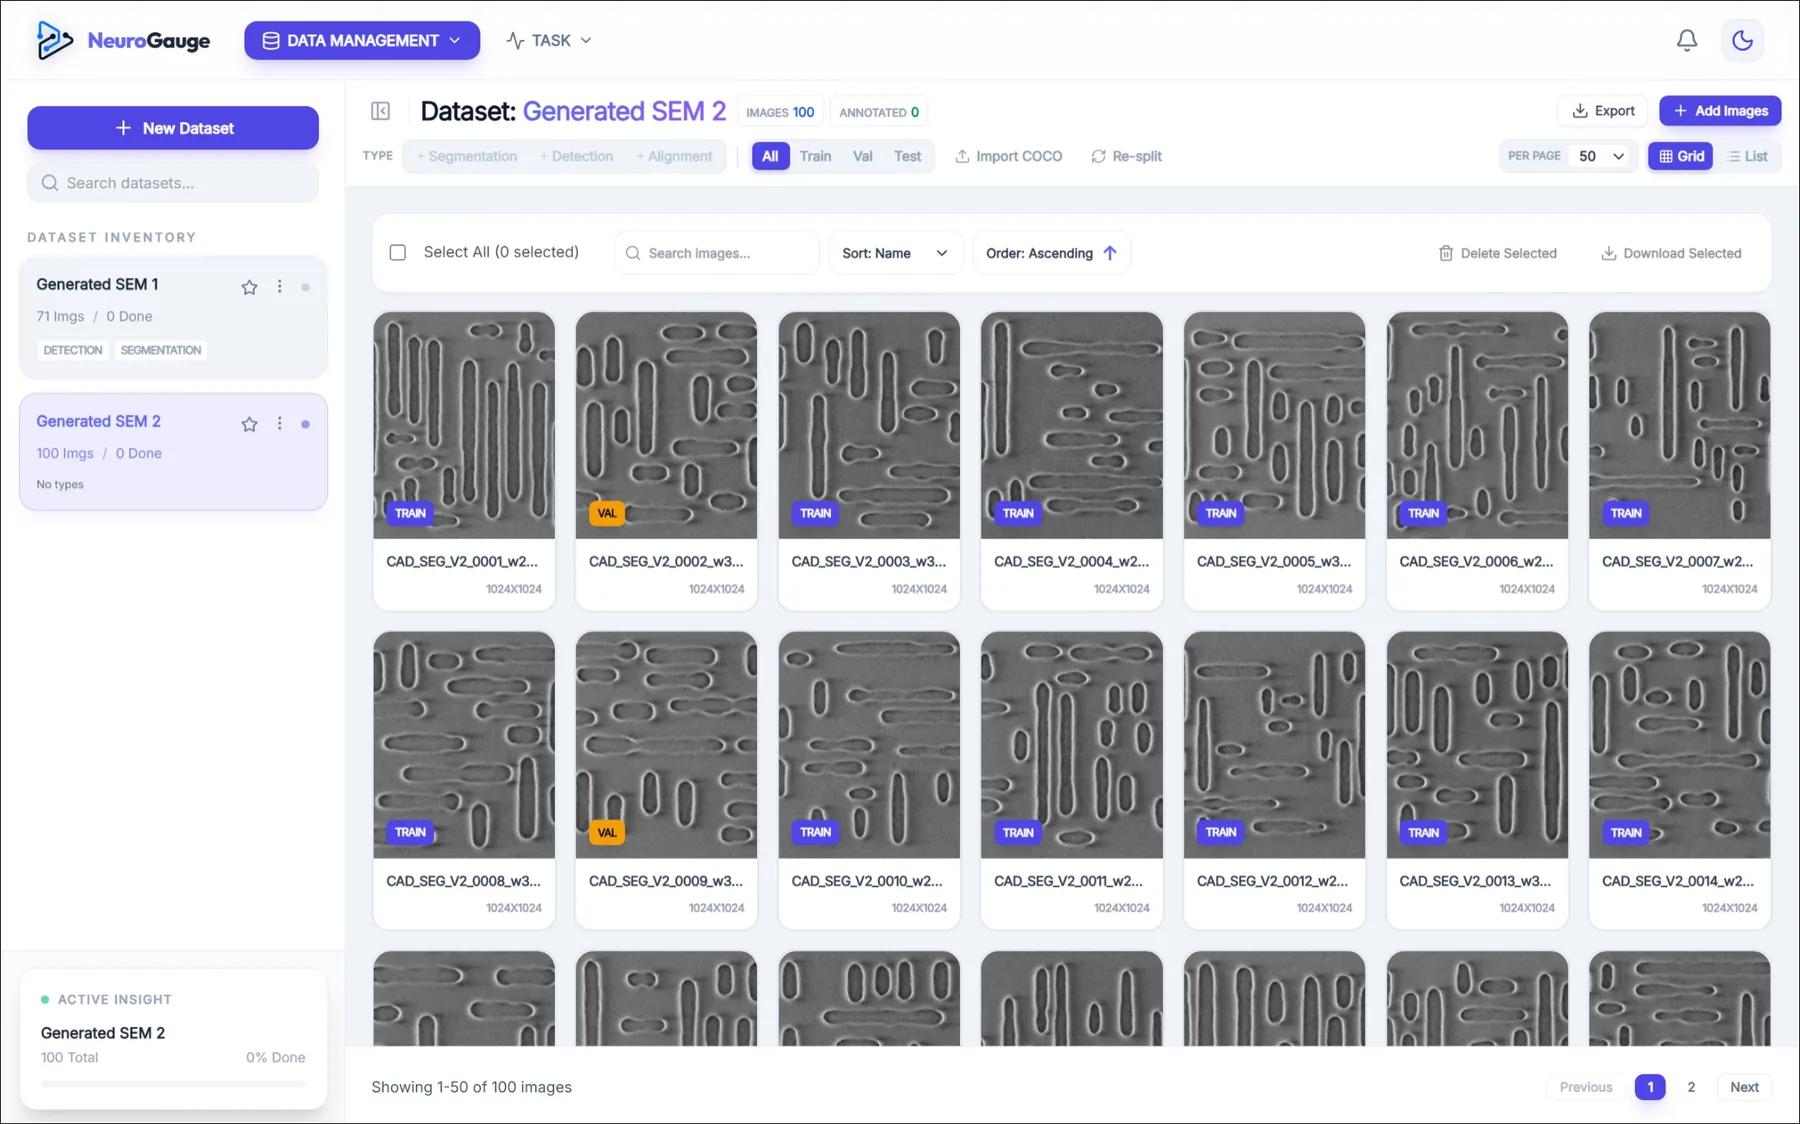Click the VAL badge on CAD_SEG_V2_0009
The image size is (1800, 1124).
(607, 833)
